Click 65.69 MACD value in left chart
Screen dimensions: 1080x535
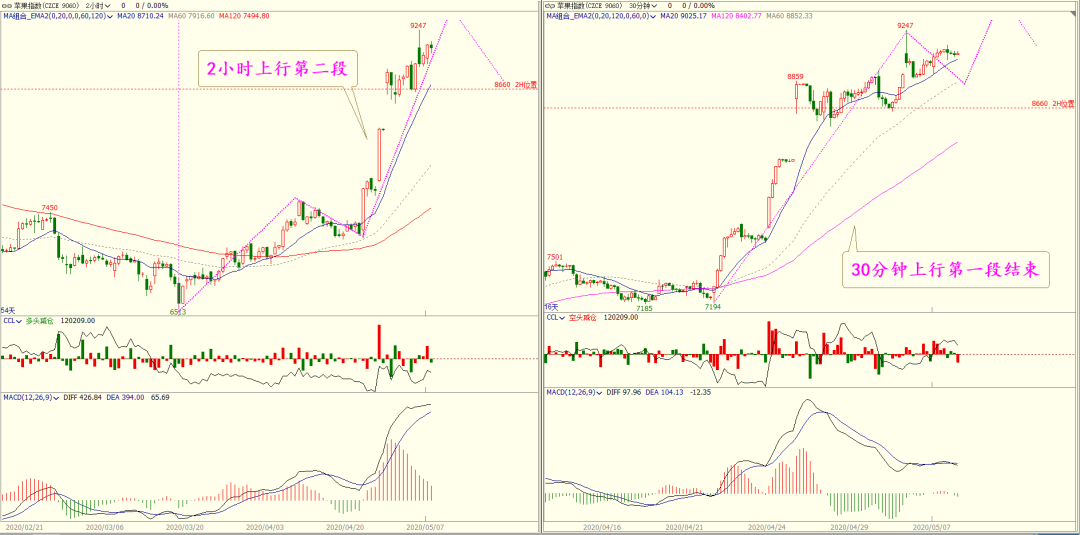[160, 397]
